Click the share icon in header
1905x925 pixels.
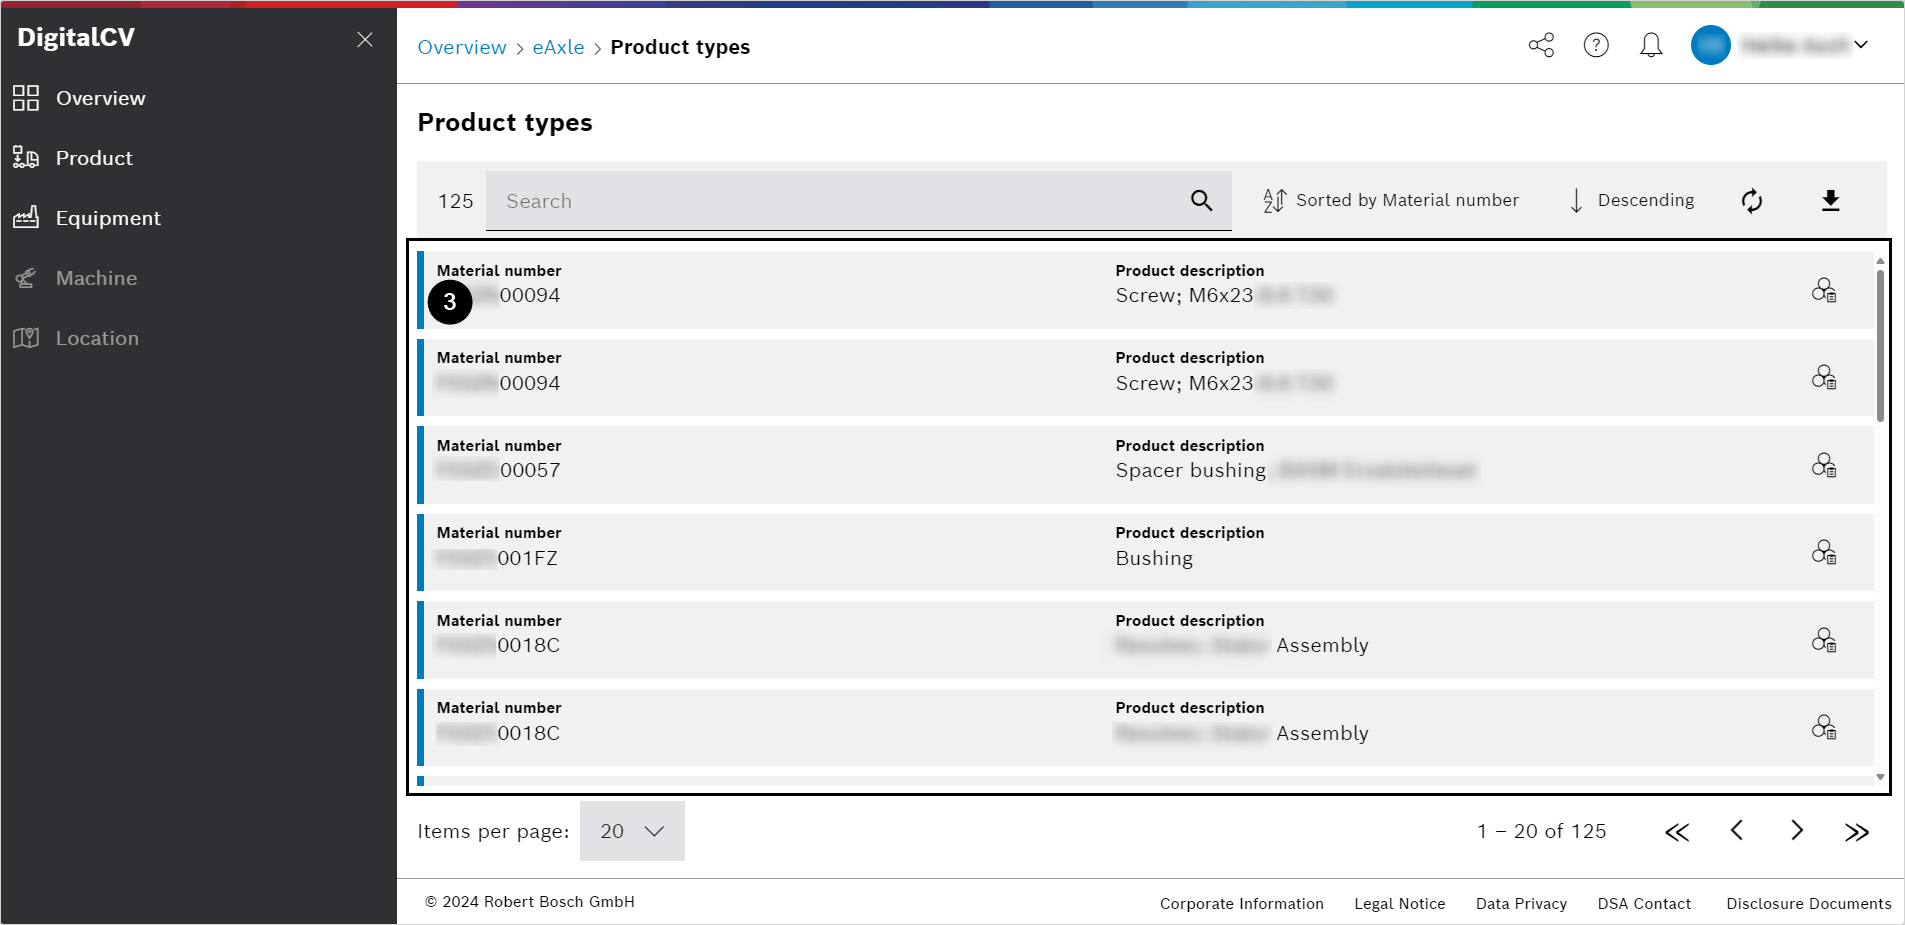click(1541, 45)
